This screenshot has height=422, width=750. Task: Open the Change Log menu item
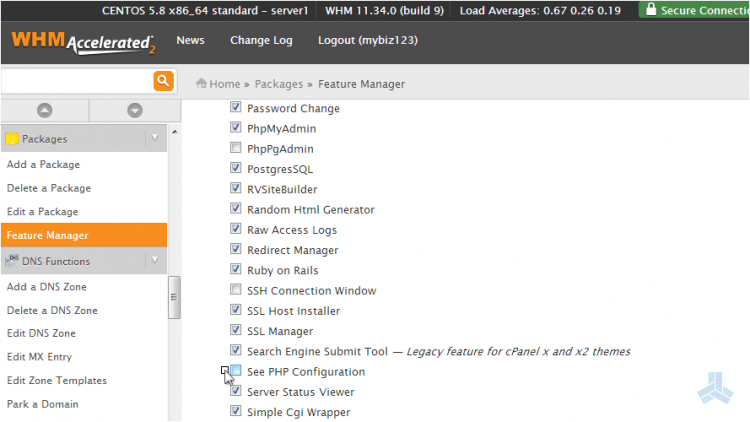click(261, 41)
